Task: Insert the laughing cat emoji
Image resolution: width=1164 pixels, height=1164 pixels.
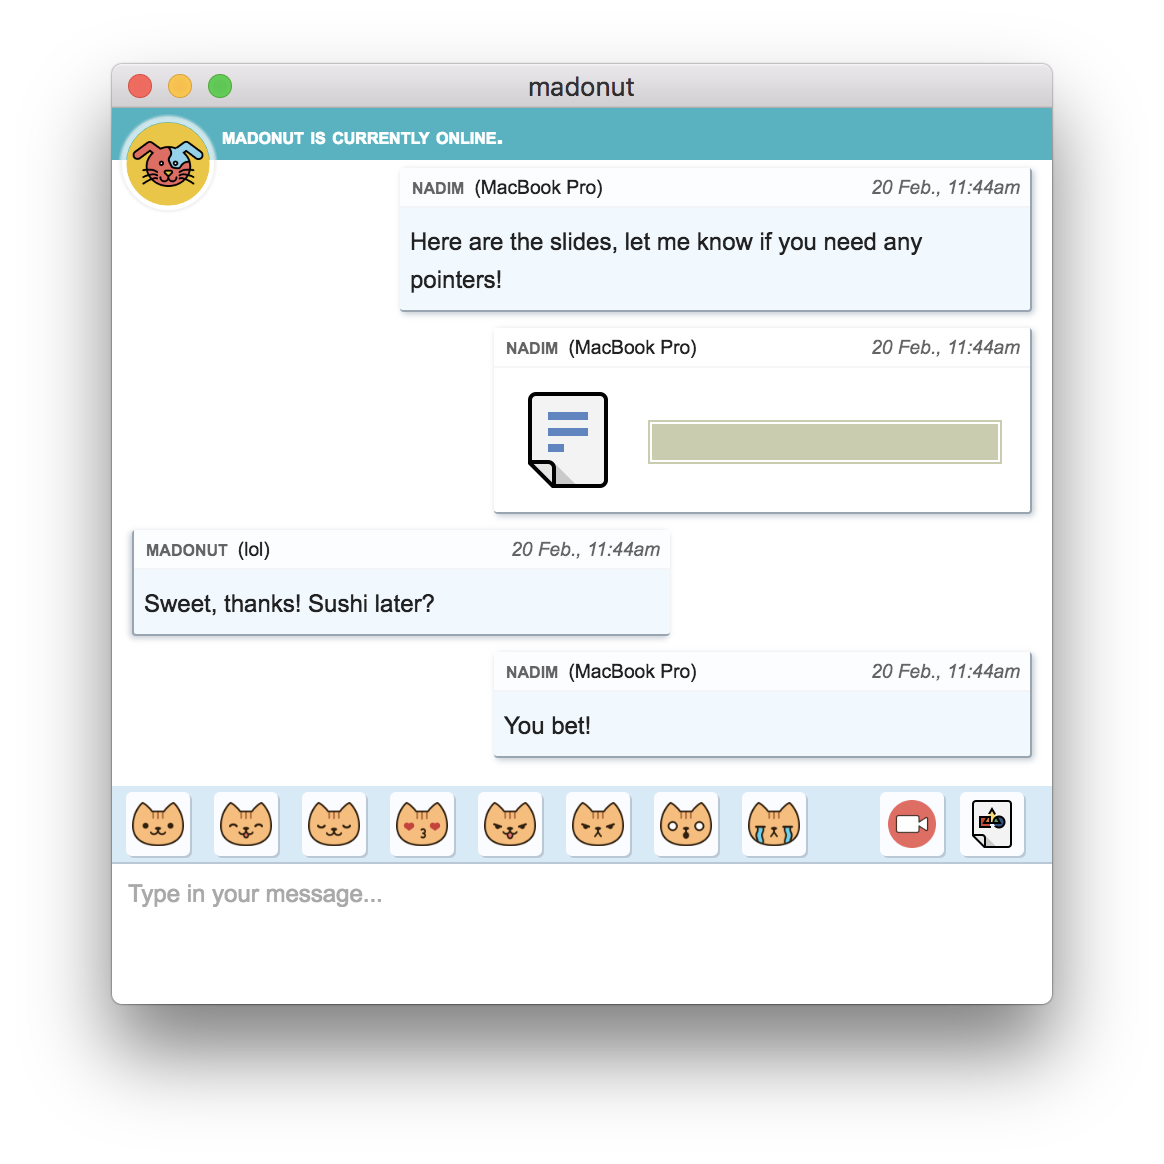Action: pyautogui.click(x=246, y=824)
